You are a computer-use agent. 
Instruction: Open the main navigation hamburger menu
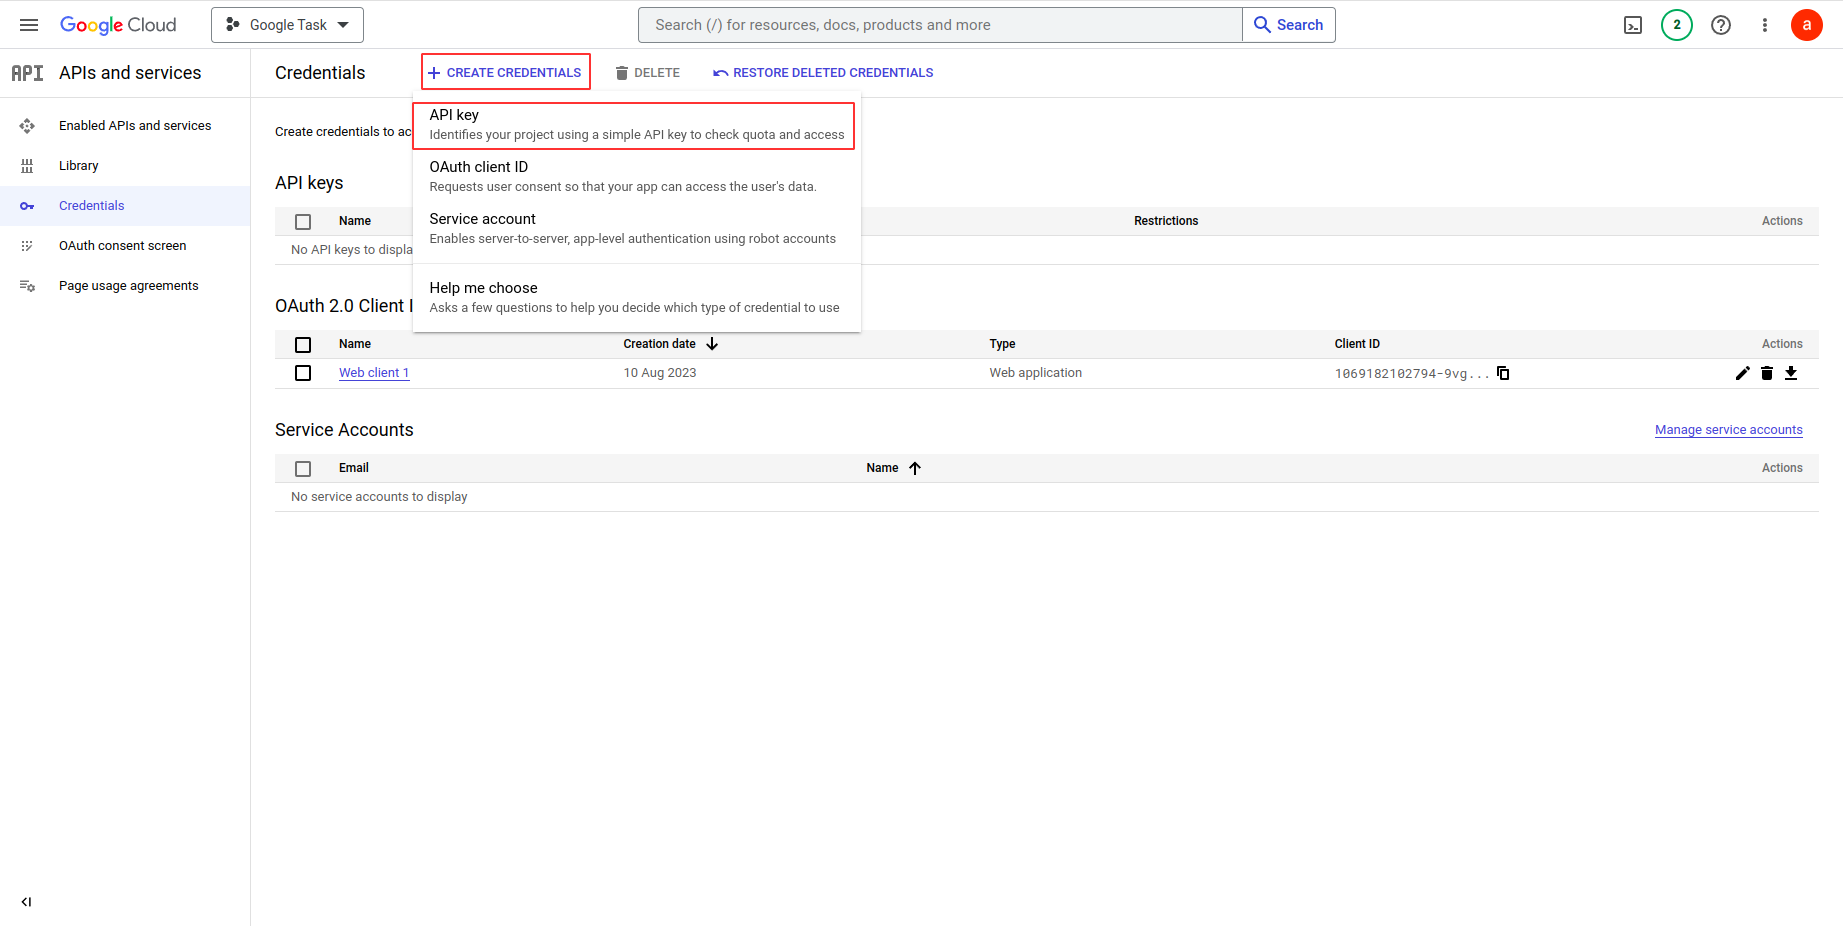coord(29,25)
